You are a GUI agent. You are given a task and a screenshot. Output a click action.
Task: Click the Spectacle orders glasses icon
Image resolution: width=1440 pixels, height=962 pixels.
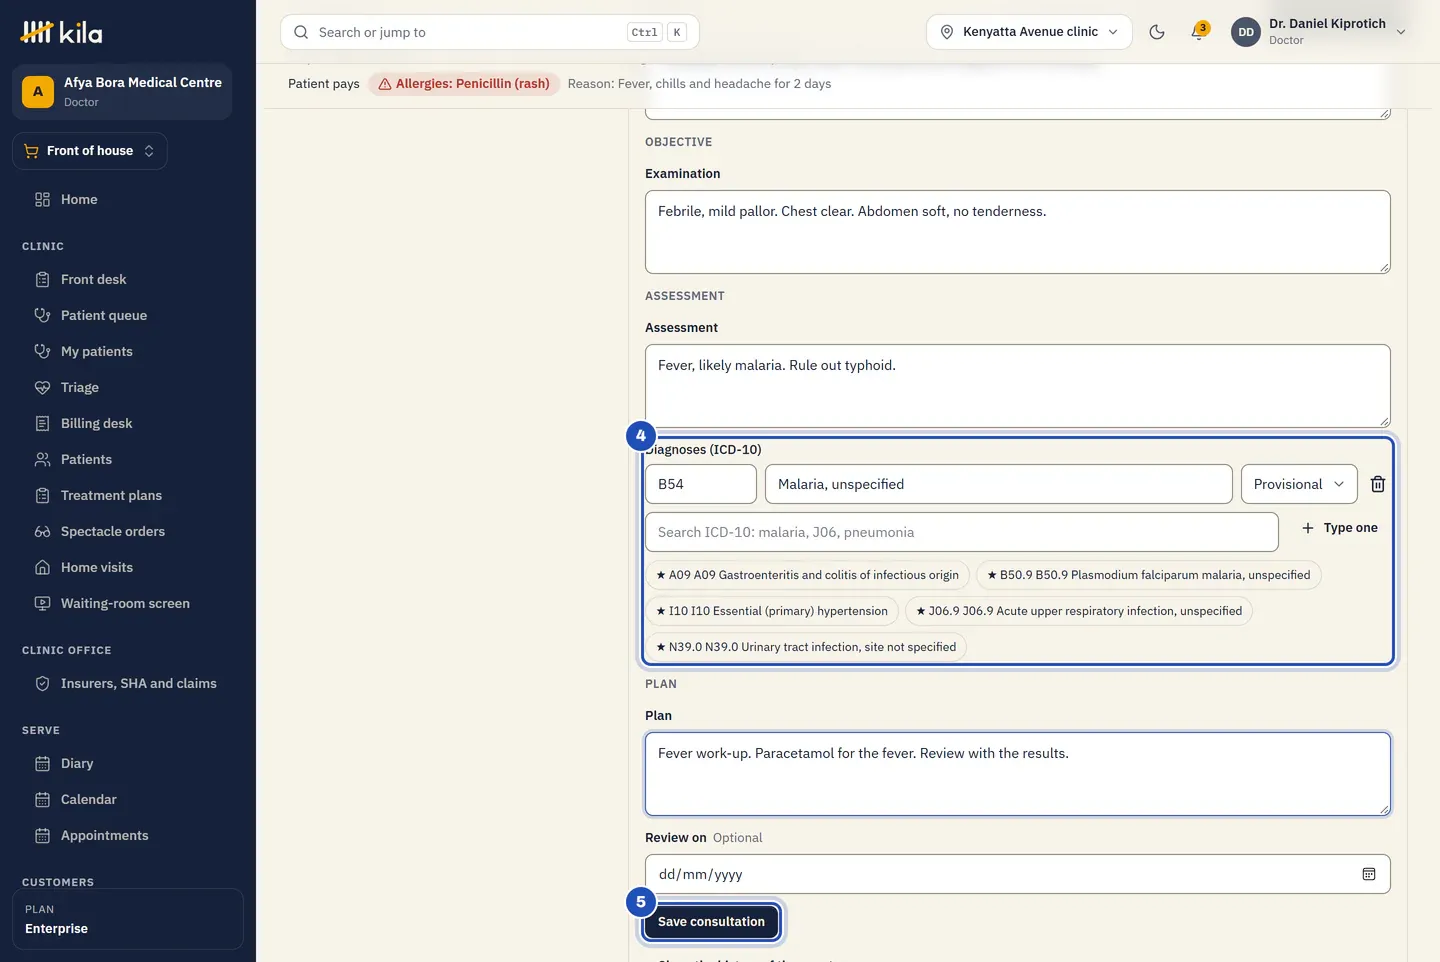click(42, 531)
